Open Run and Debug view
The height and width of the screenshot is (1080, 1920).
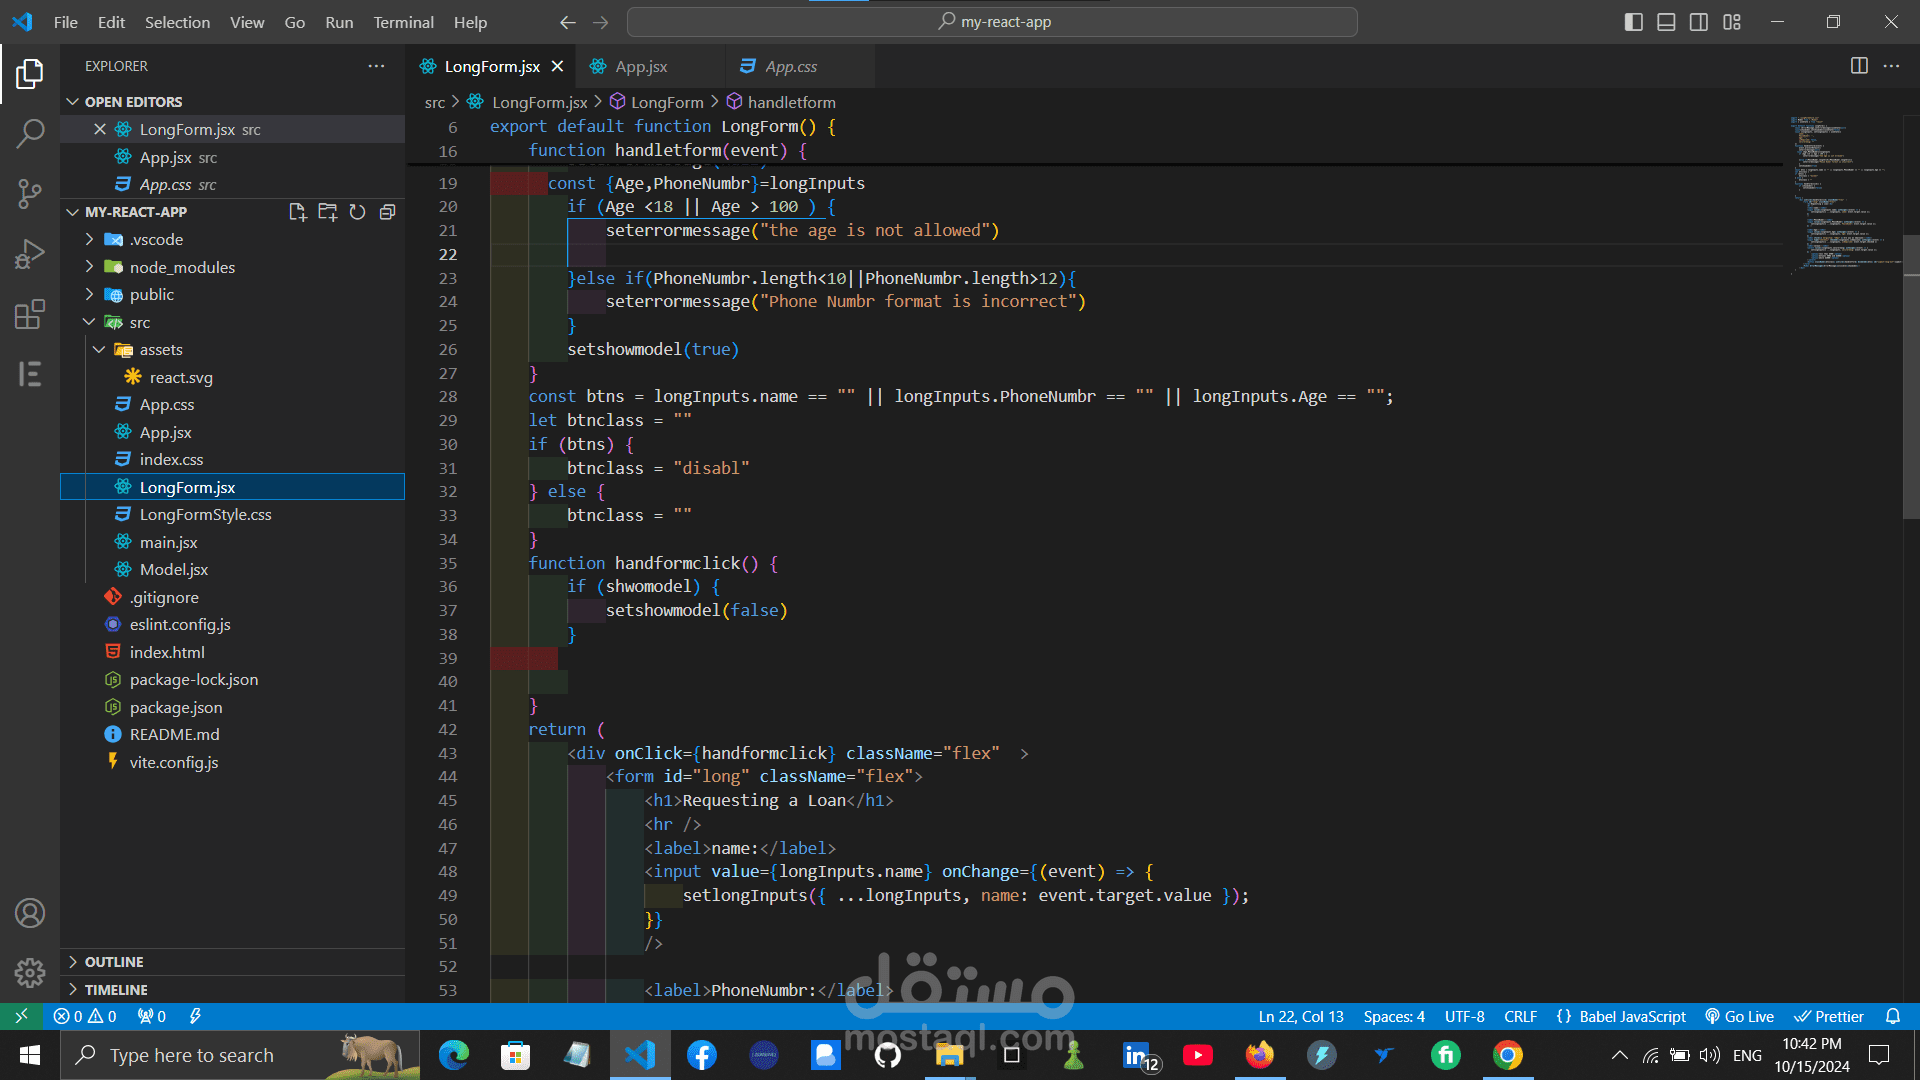pyautogui.click(x=30, y=254)
